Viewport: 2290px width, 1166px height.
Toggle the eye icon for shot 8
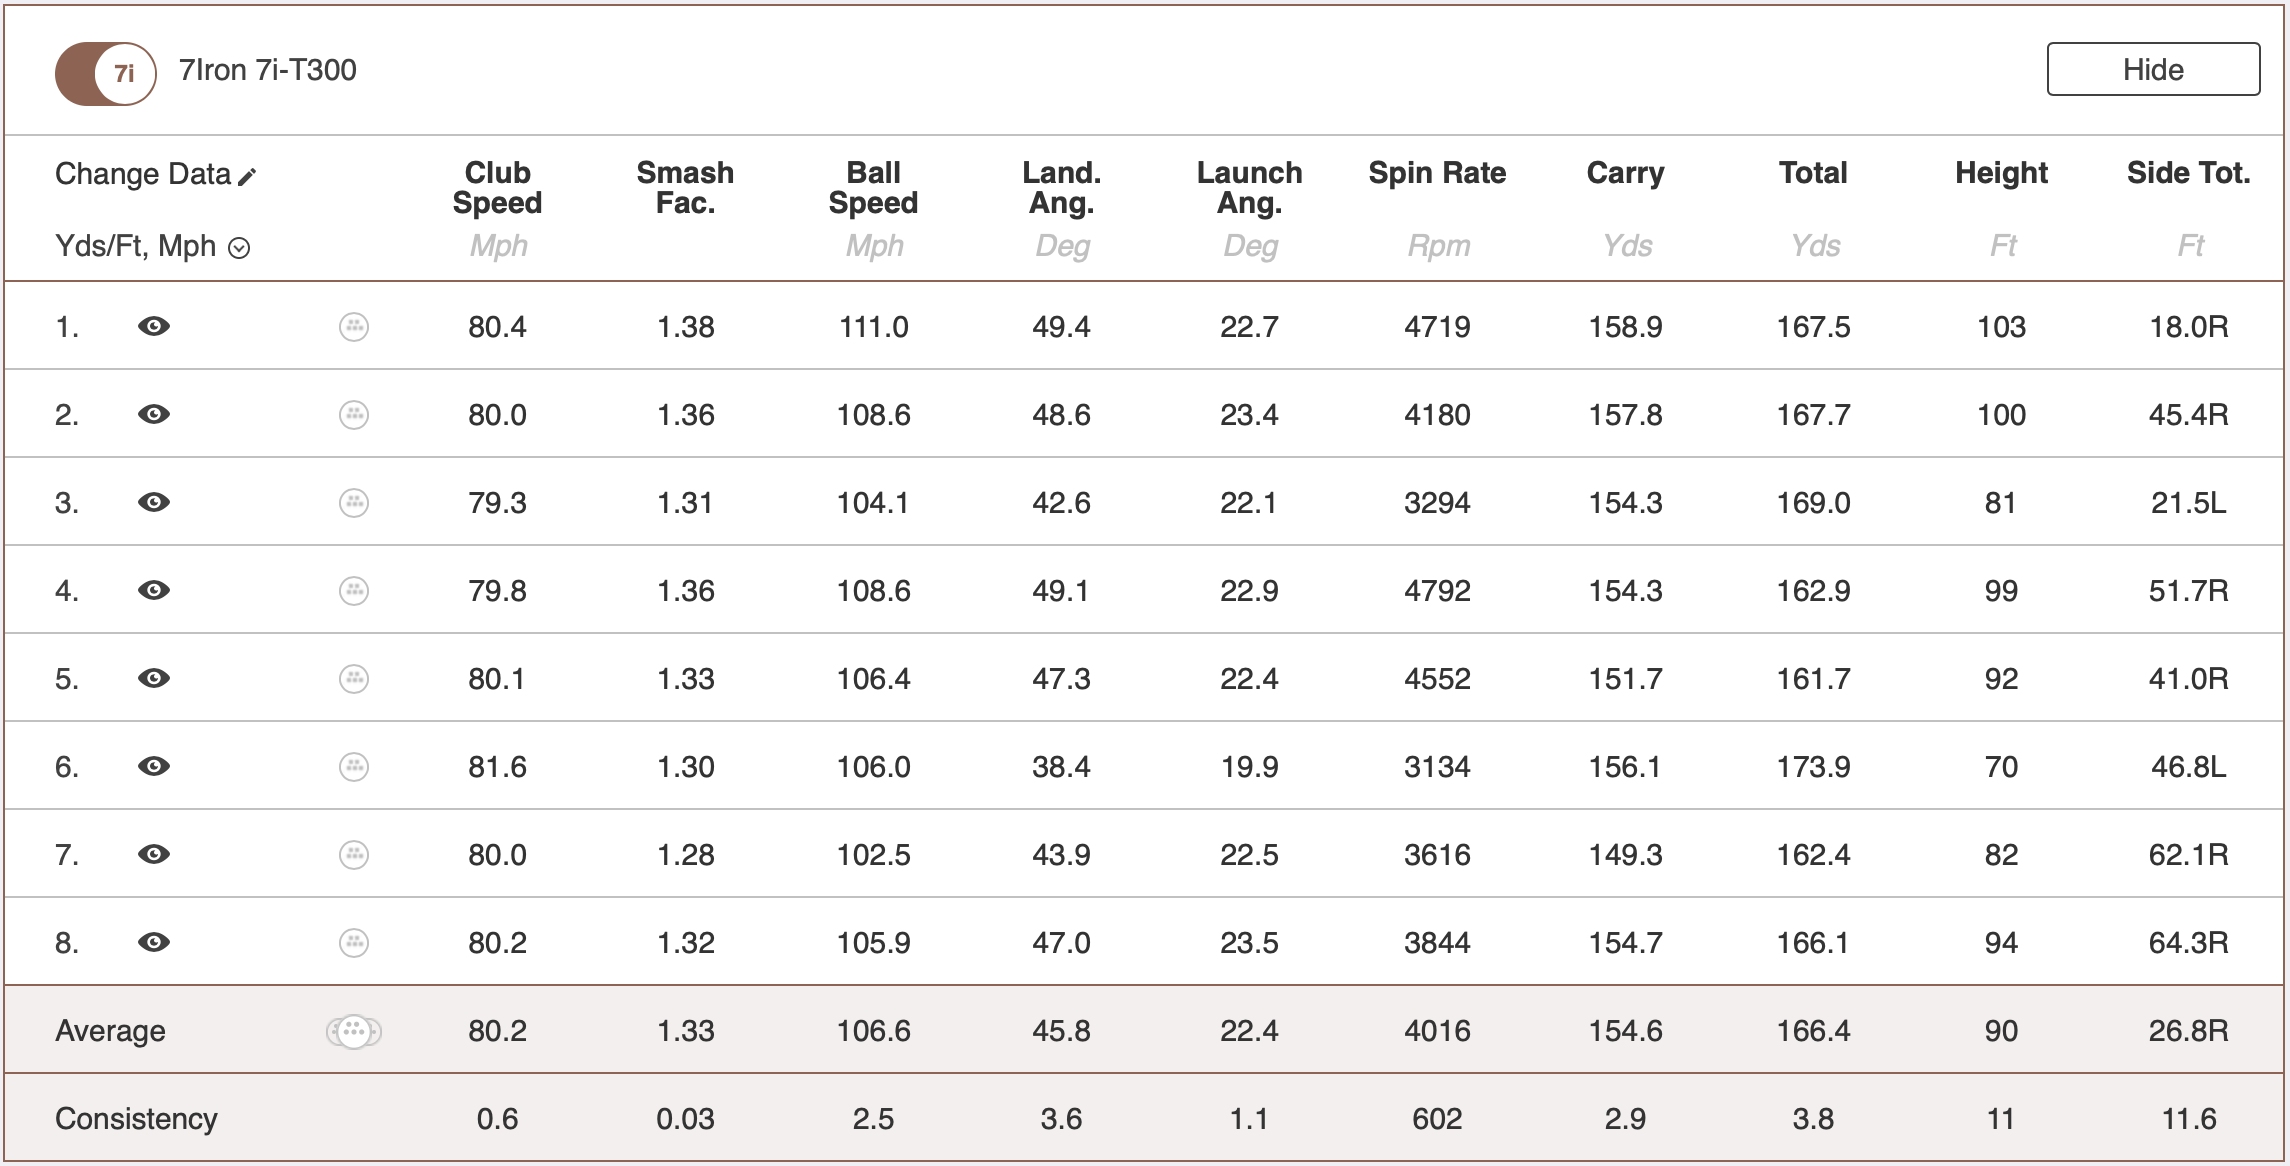click(154, 943)
